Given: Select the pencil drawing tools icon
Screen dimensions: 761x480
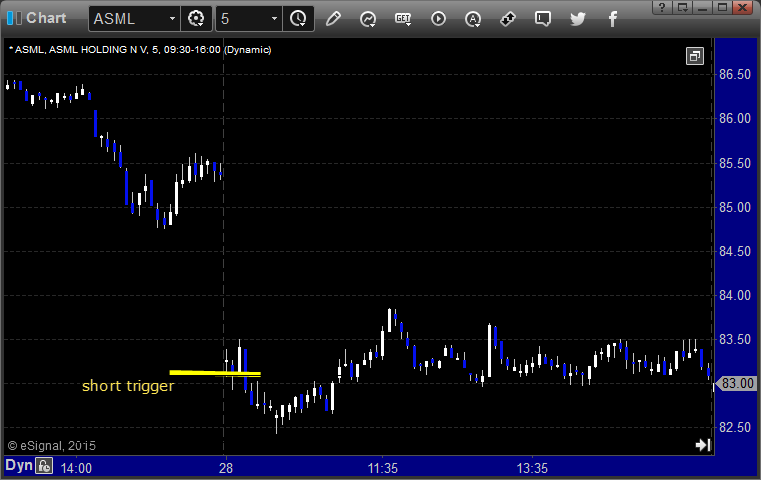Looking at the screenshot, I should 333,19.
